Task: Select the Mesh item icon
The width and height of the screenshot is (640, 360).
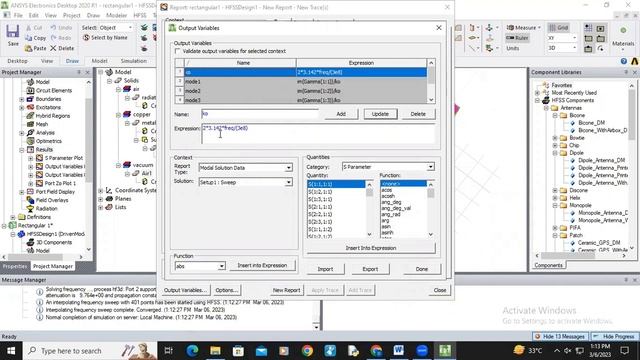Action: [30, 124]
